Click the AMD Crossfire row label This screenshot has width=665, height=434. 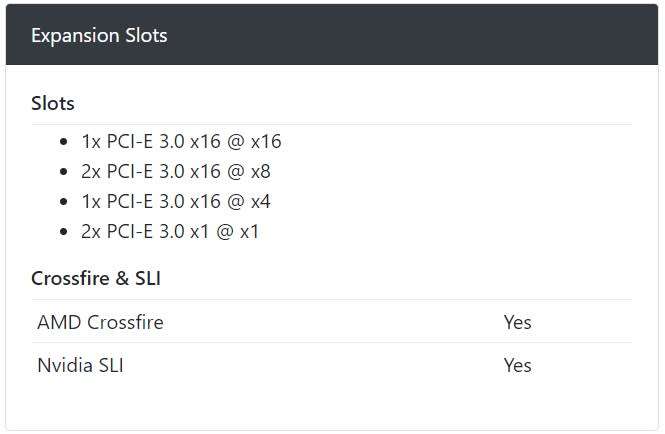[101, 322]
